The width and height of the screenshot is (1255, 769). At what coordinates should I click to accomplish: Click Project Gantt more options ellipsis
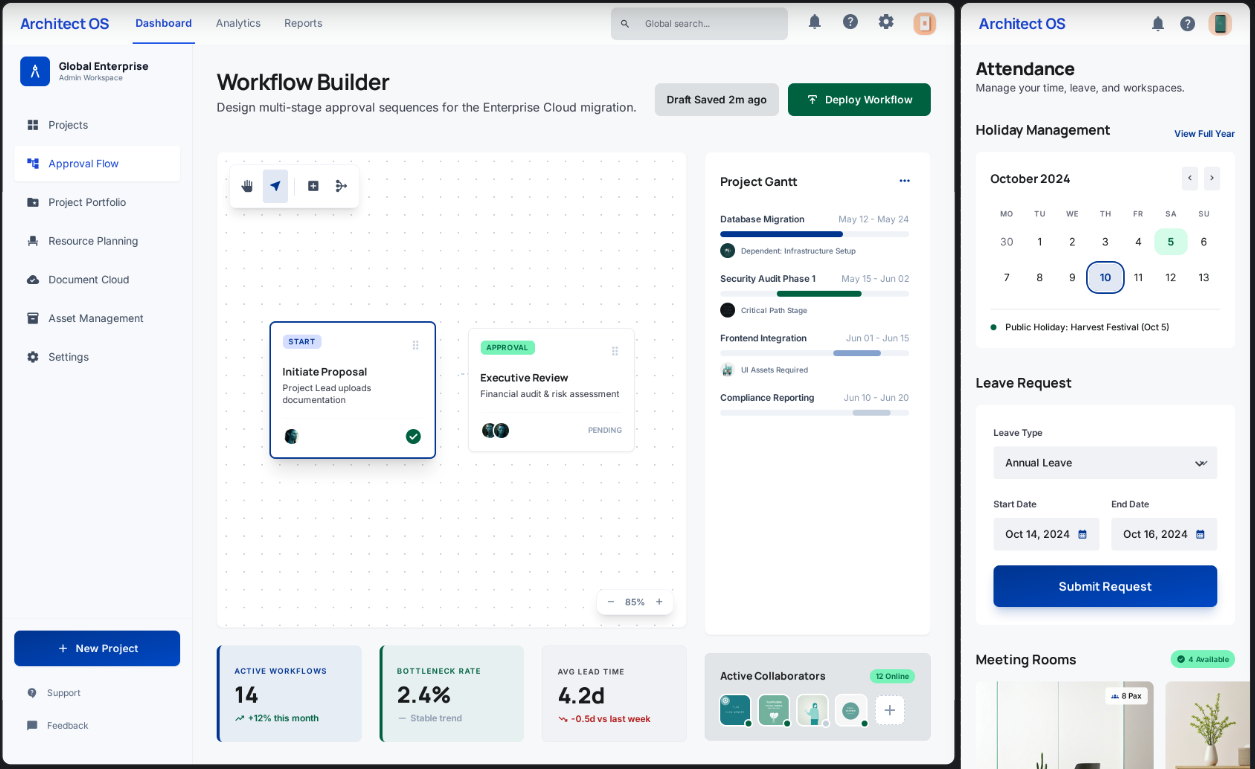904,181
